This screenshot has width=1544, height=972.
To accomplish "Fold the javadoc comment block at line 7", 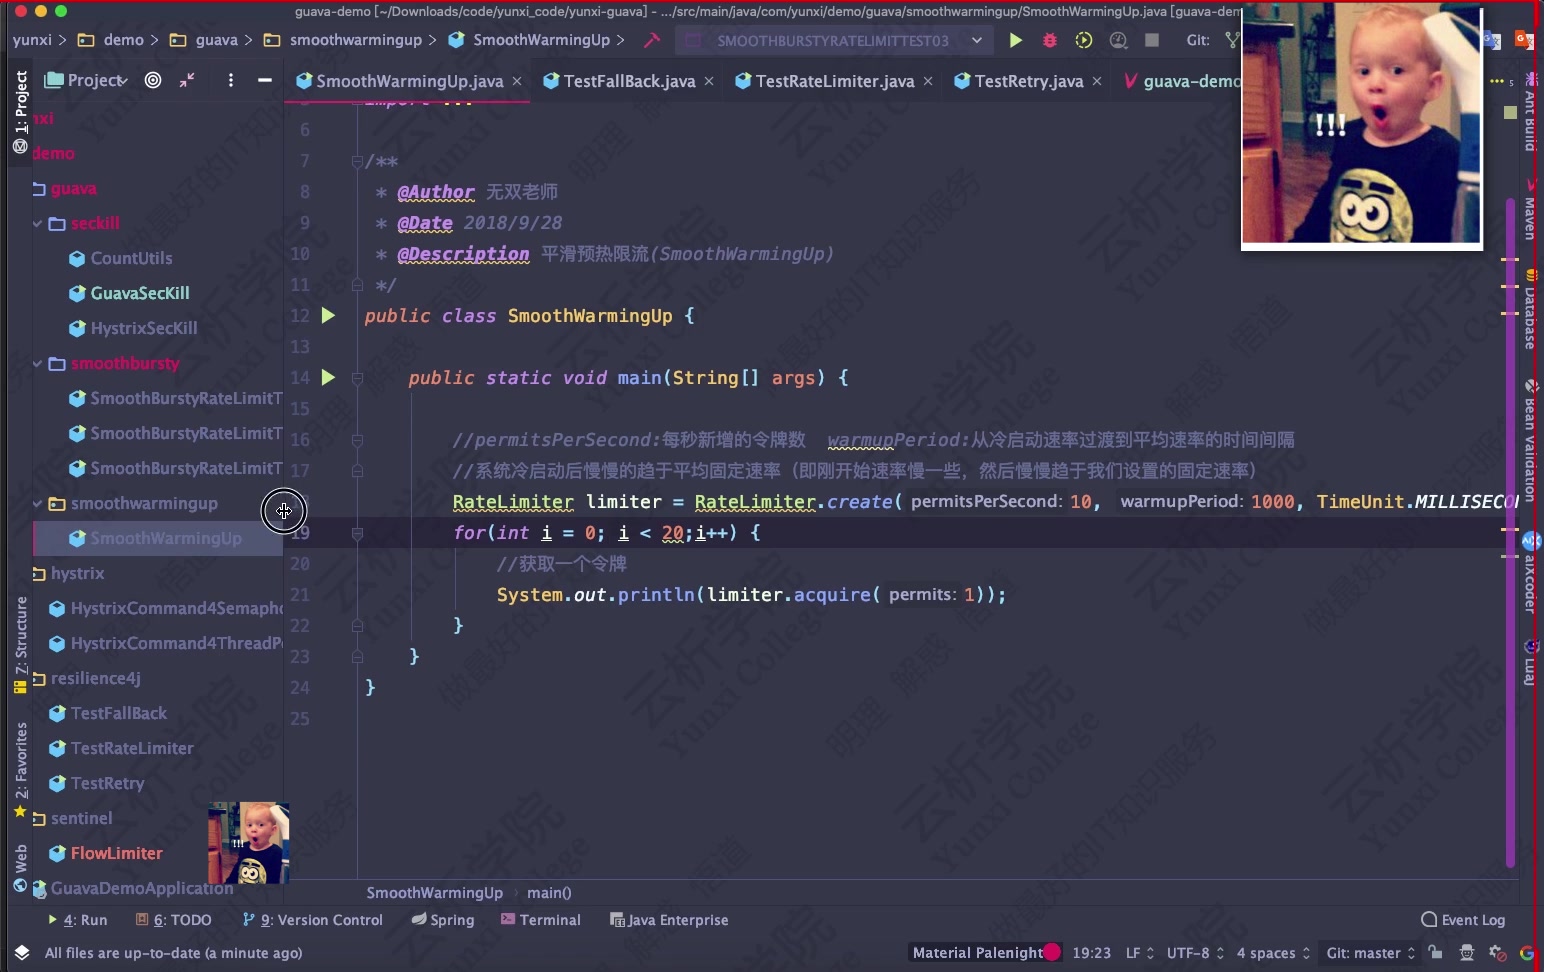I will pos(357,161).
